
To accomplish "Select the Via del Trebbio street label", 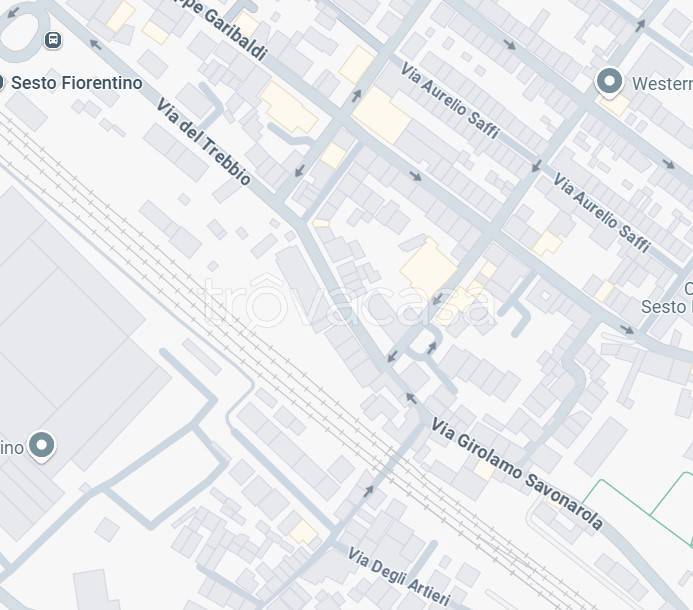I will pyautogui.click(x=204, y=141).
